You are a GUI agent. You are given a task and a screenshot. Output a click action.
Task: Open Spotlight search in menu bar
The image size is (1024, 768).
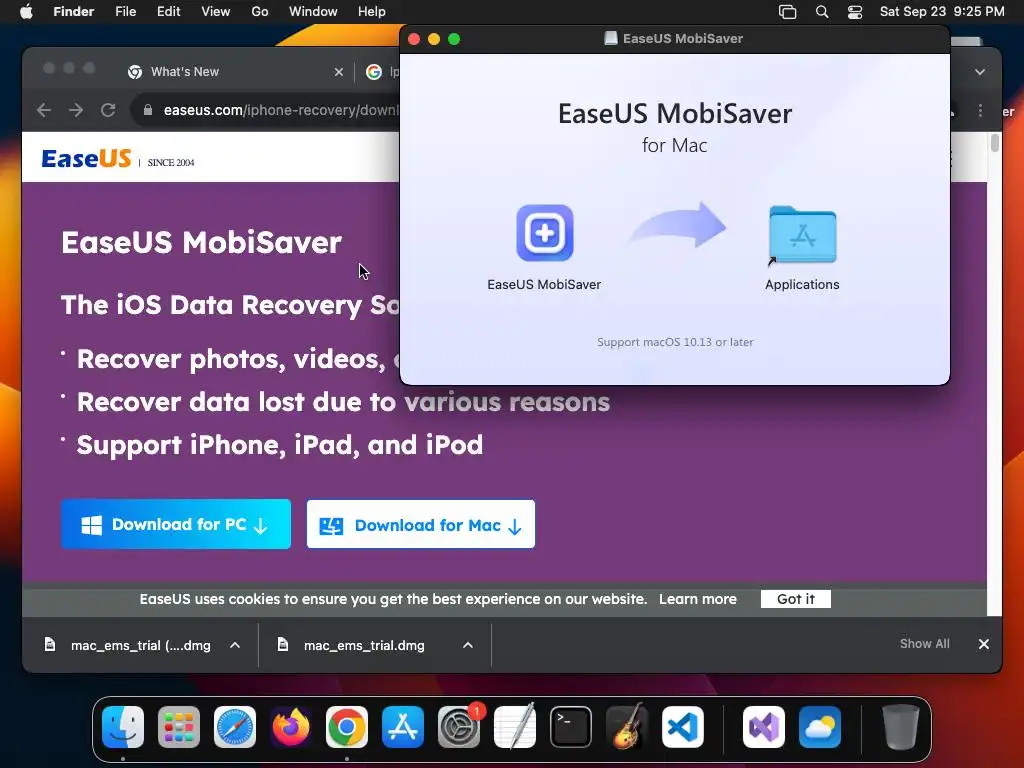pyautogui.click(x=822, y=12)
